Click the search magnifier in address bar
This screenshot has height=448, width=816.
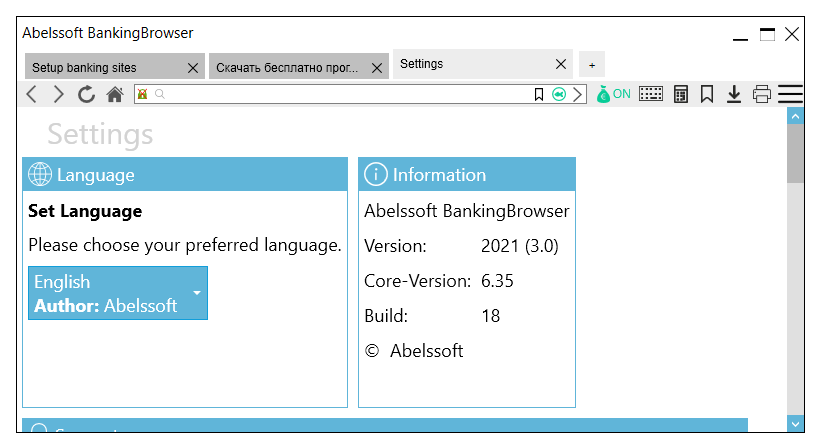click(x=160, y=94)
